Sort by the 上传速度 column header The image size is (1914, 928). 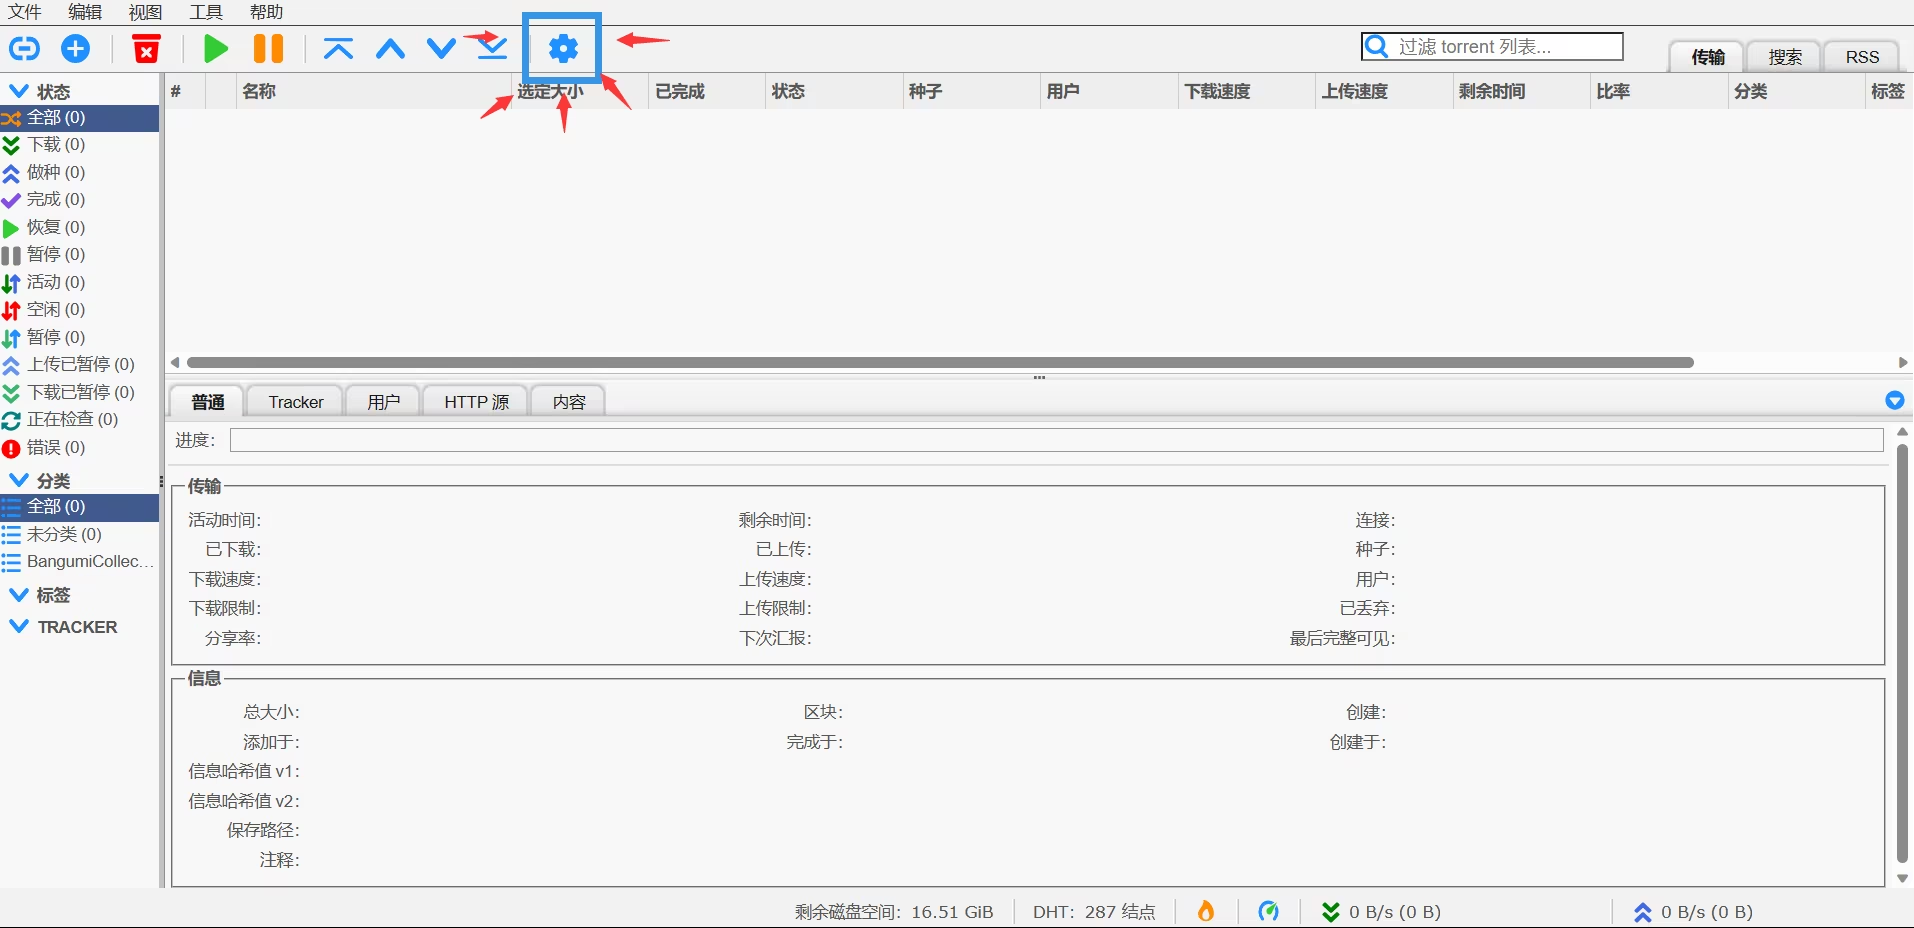click(1383, 91)
